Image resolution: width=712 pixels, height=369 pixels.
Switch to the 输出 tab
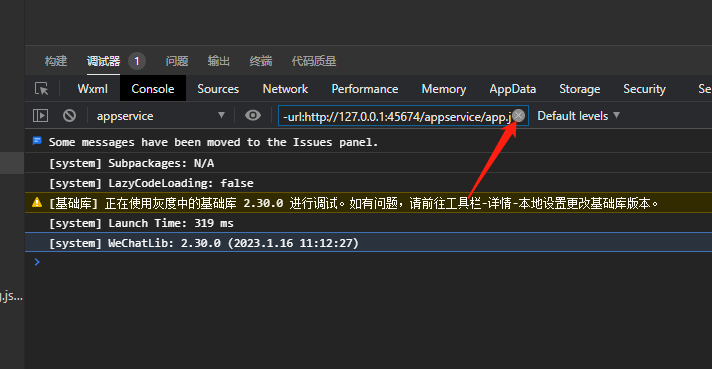(218, 61)
